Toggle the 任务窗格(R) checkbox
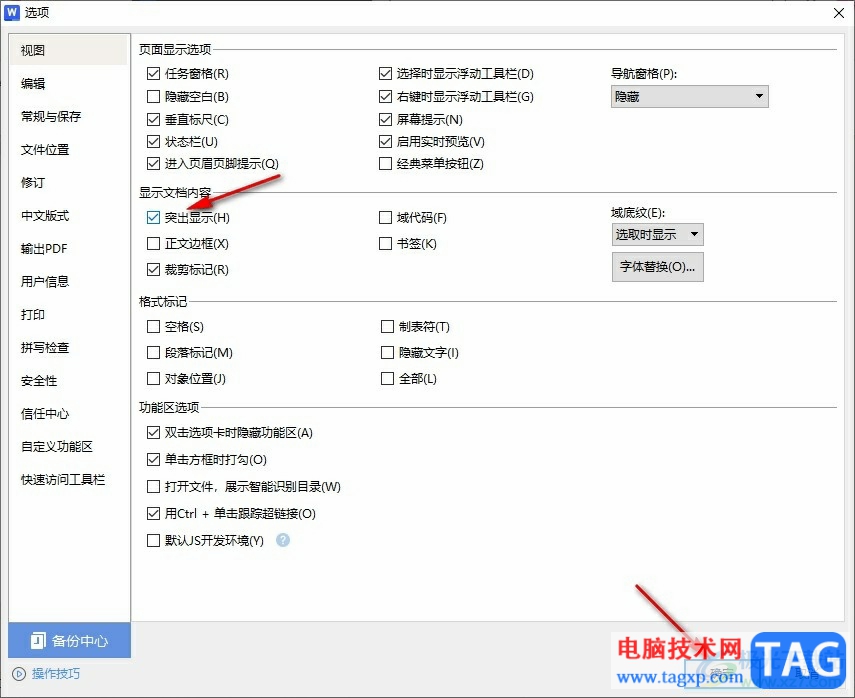Image resolution: width=855 pixels, height=698 pixels. tap(153, 73)
